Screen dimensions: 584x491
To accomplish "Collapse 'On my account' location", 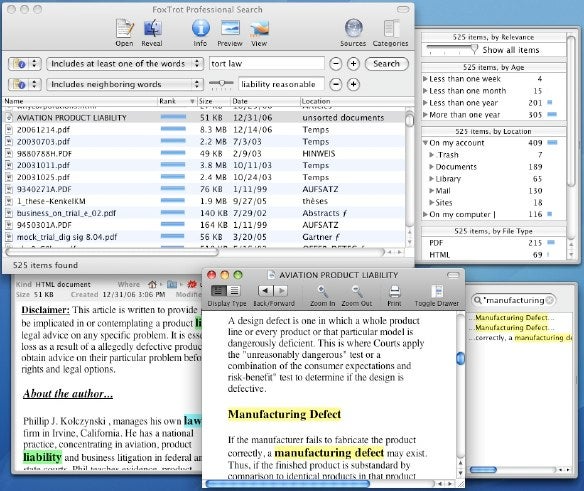I will pyautogui.click(x=425, y=143).
